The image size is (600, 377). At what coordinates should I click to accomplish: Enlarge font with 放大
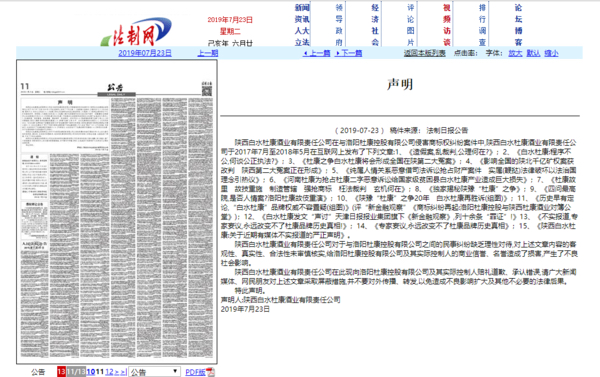[515, 53]
